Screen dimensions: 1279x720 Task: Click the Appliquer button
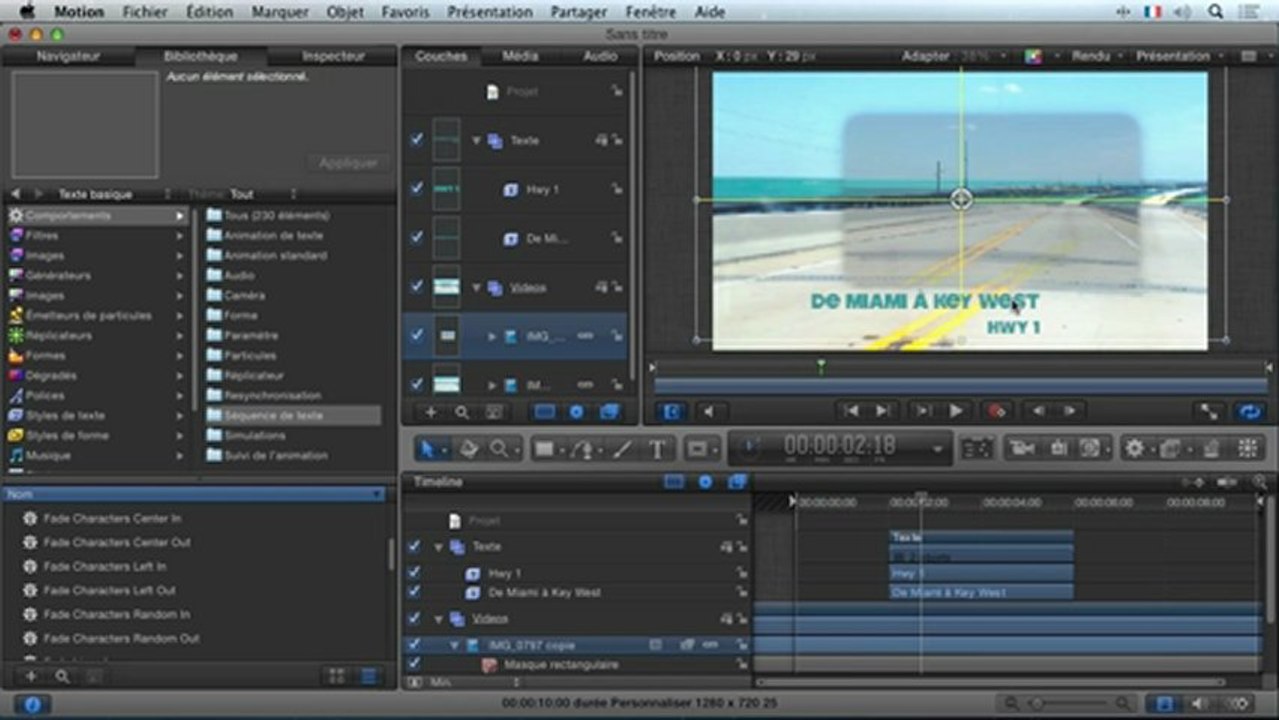tap(348, 162)
